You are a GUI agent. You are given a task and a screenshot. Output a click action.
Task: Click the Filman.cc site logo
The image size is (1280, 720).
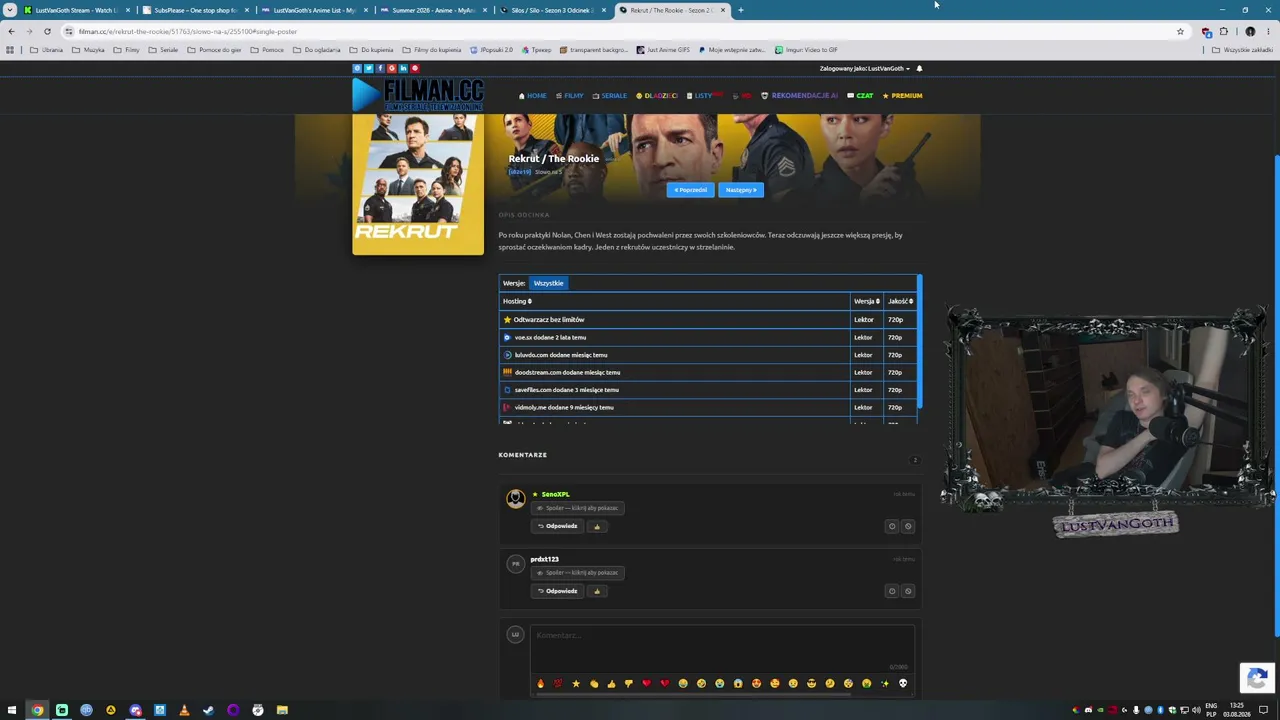click(418, 95)
